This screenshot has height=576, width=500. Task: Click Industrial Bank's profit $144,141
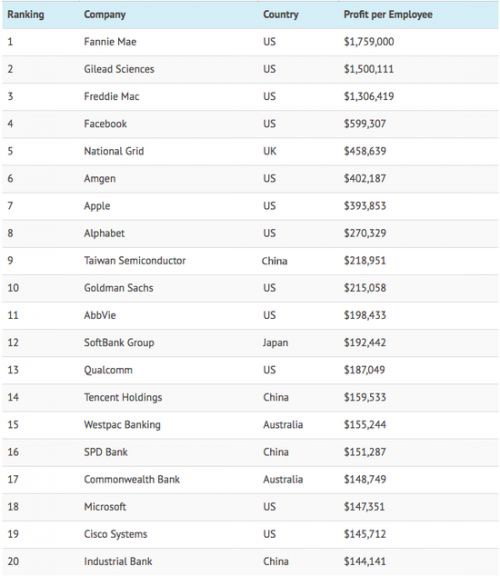point(365,562)
